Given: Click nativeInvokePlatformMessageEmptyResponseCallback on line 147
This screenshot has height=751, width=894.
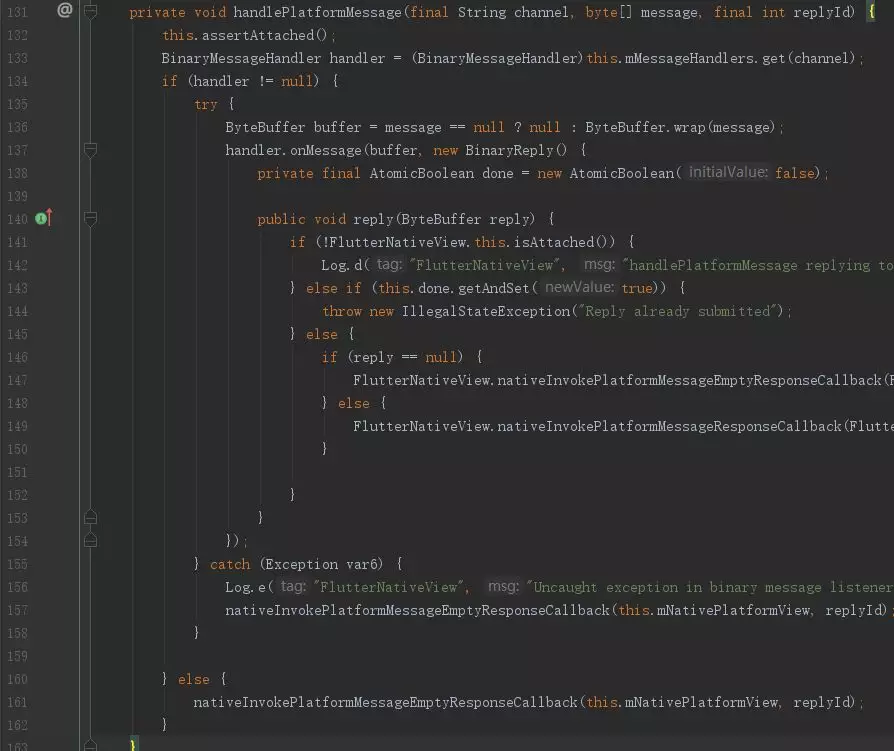Looking at the screenshot, I should [689, 380].
